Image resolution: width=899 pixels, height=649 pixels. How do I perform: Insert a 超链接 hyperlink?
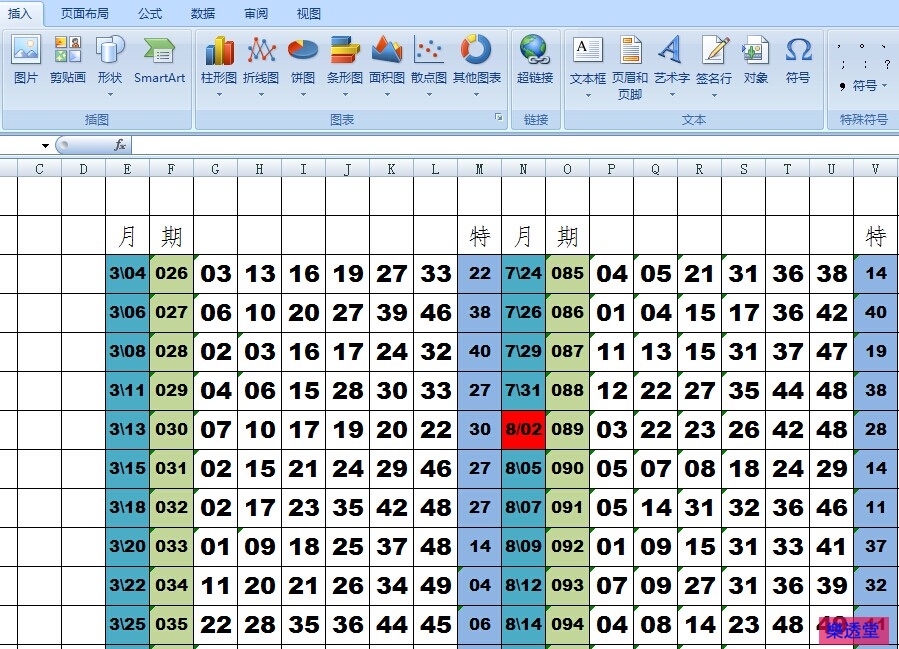pyautogui.click(x=535, y=60)
